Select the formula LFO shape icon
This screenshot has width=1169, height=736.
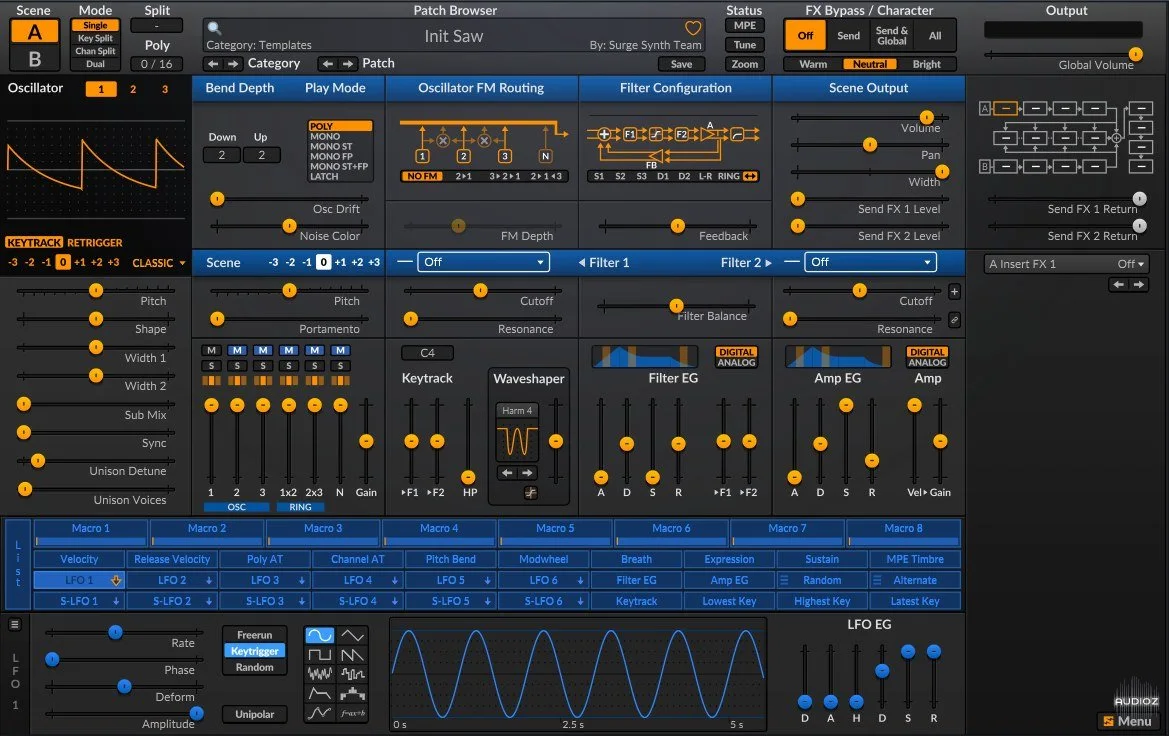tap(352, 713)
